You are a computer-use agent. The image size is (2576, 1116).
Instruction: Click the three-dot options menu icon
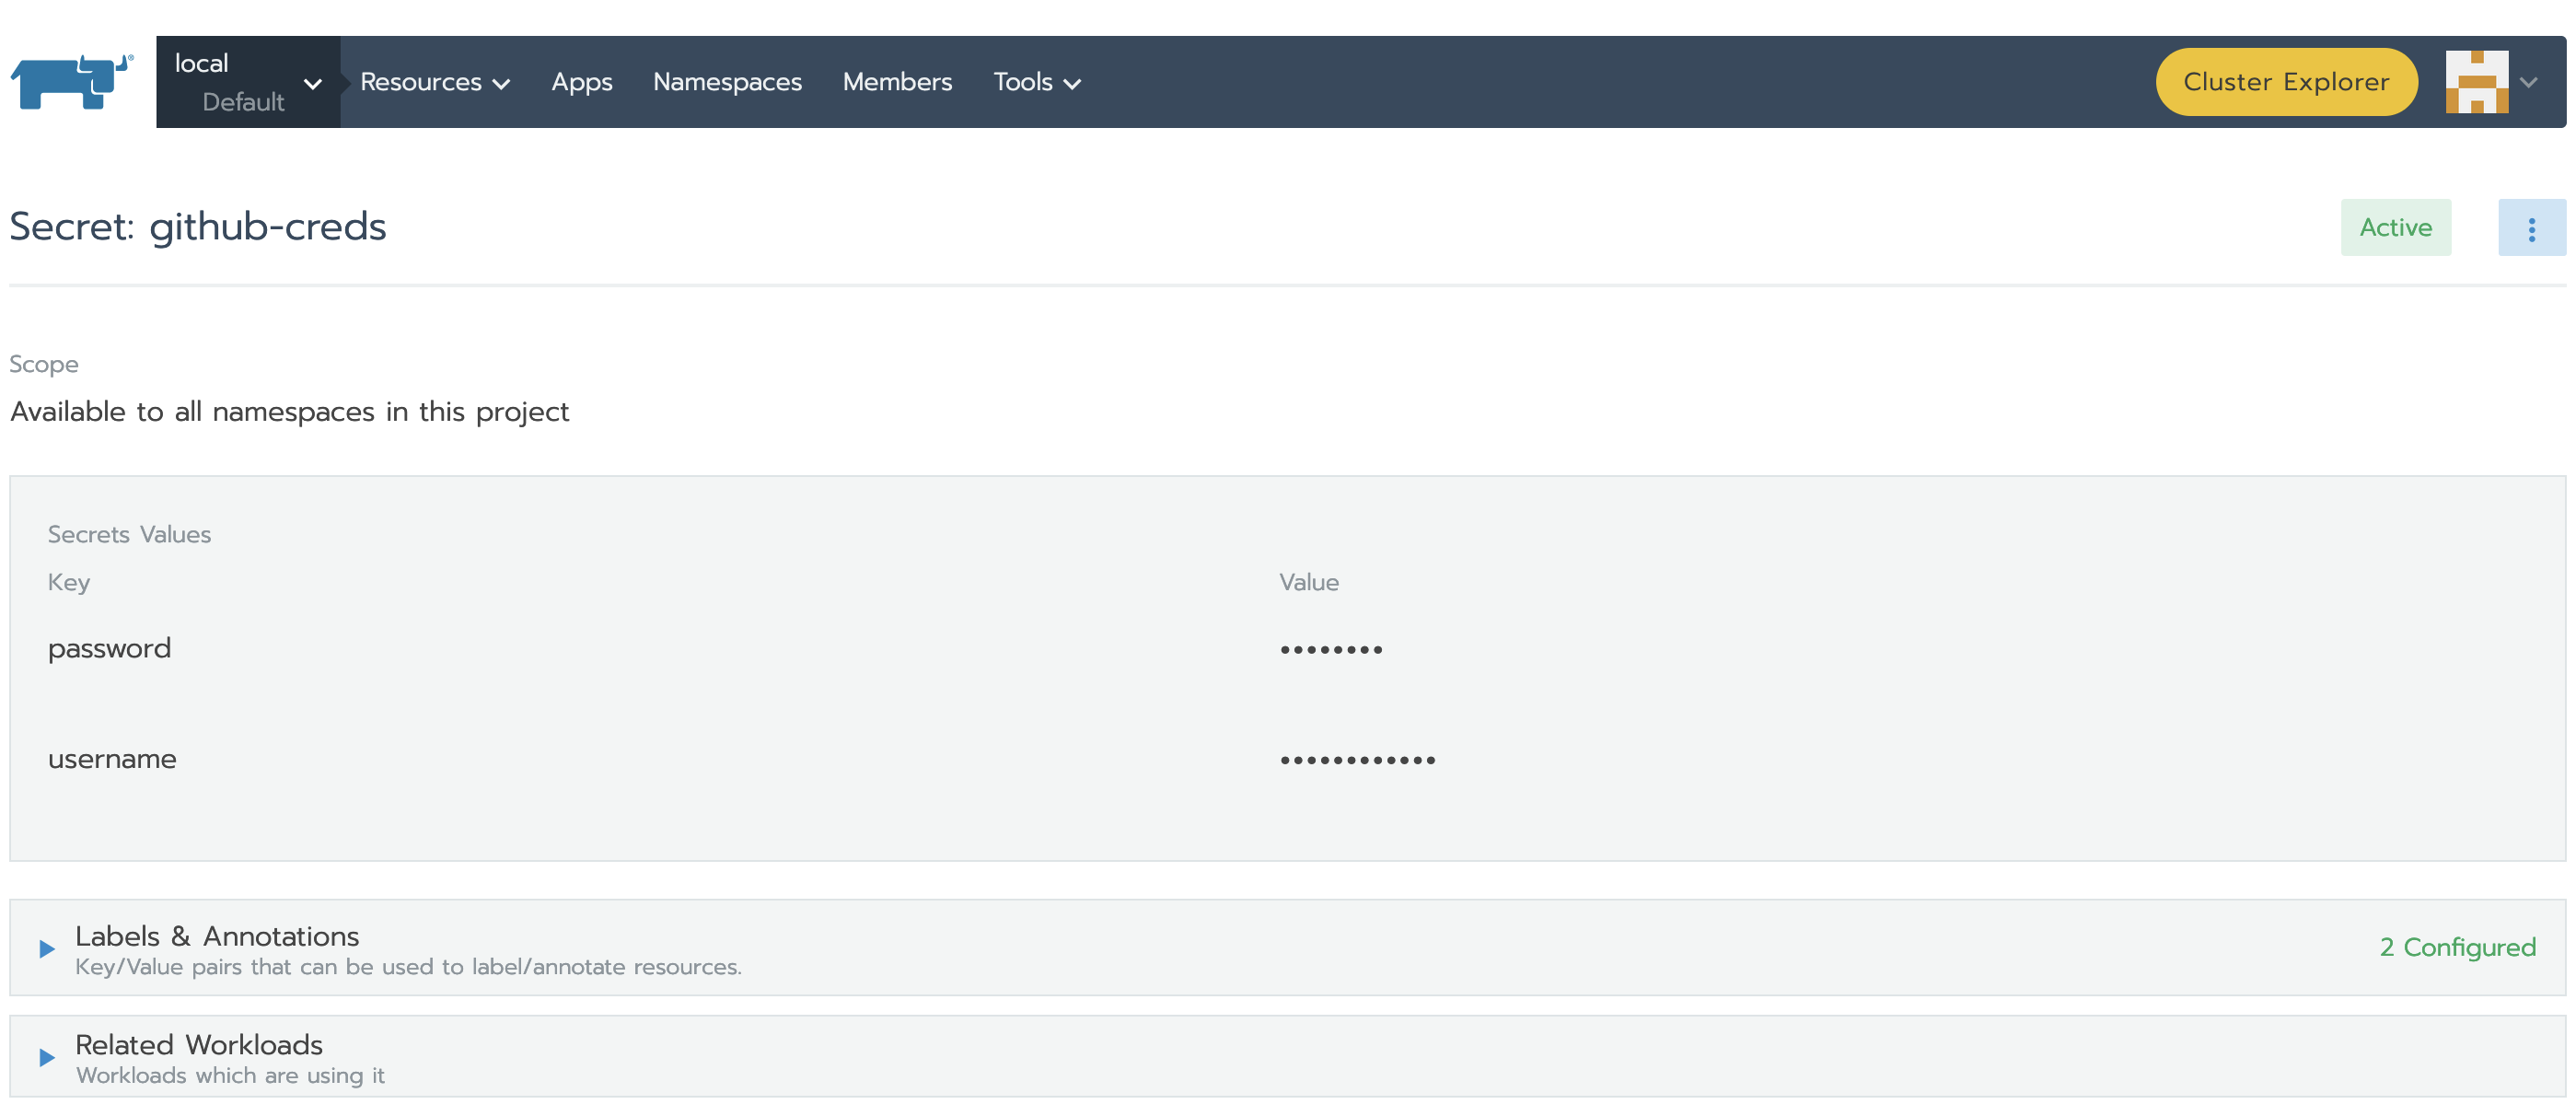click(2530, 228)
